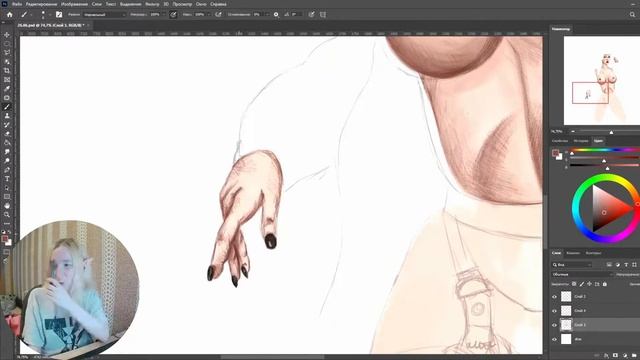Screen dimensions: 640x360
Task: Hide the top layer via eye icon
Action: click(554, 297)
